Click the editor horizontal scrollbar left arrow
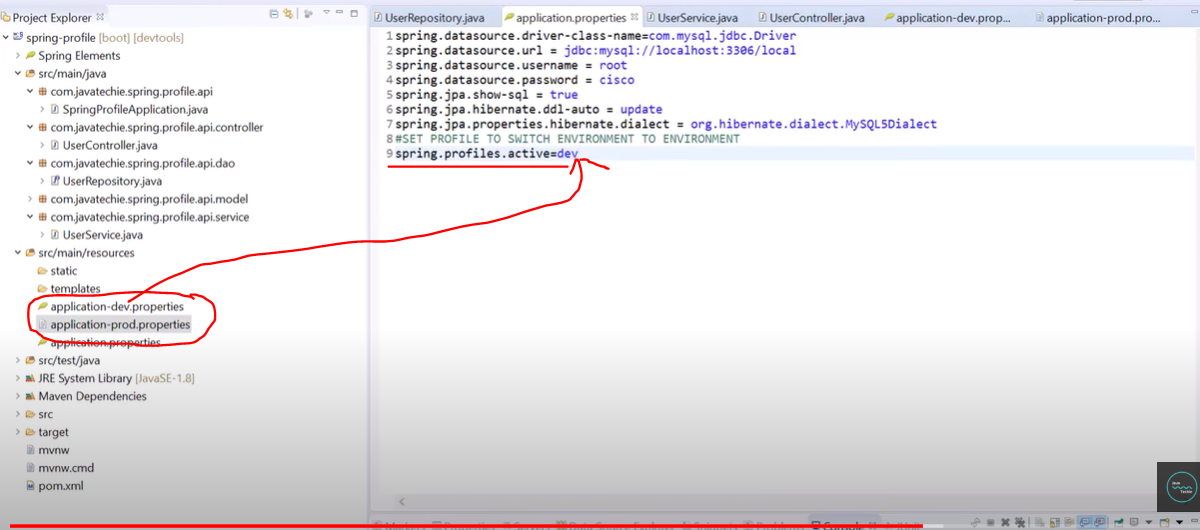Viewport: 1200px width, 530px height. tap(402, 501)
